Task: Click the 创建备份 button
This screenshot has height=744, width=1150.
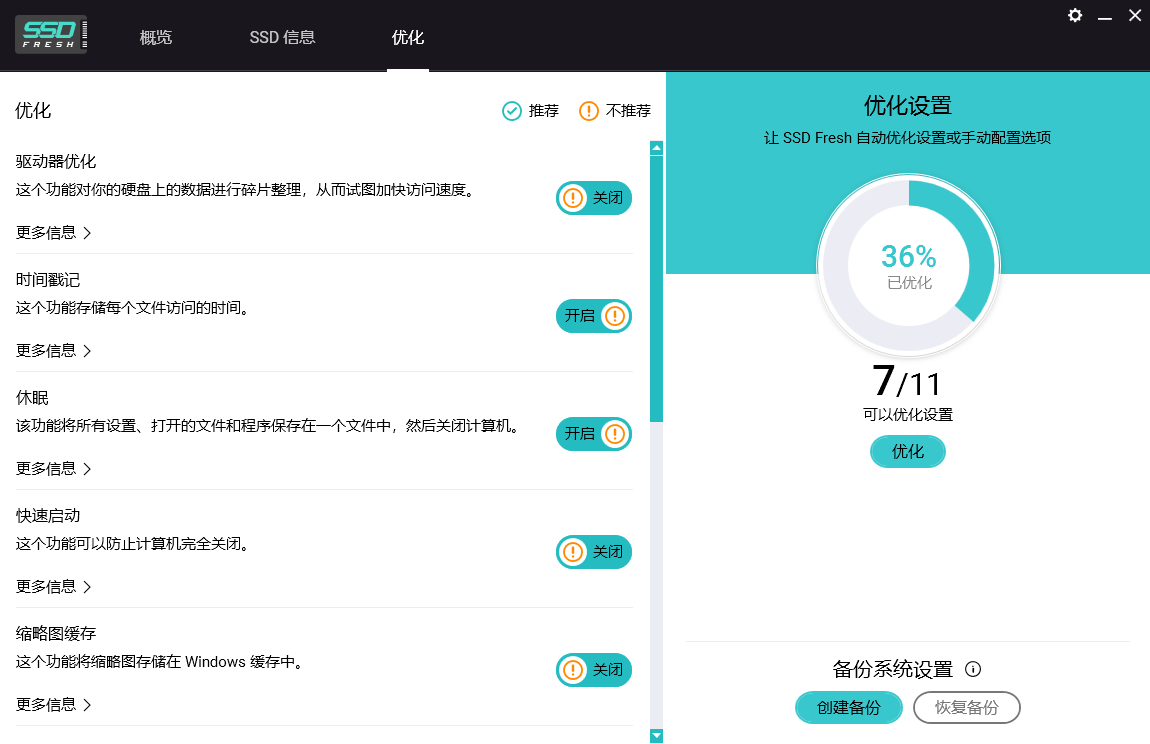Action: click(x=848, y=707)
